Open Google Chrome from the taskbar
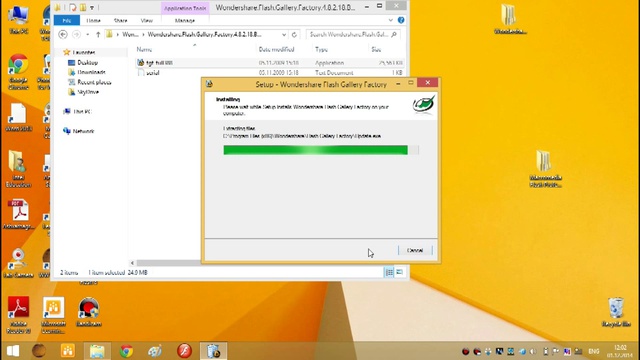This screenshot has width=640, height=360. tap(126, 351)
